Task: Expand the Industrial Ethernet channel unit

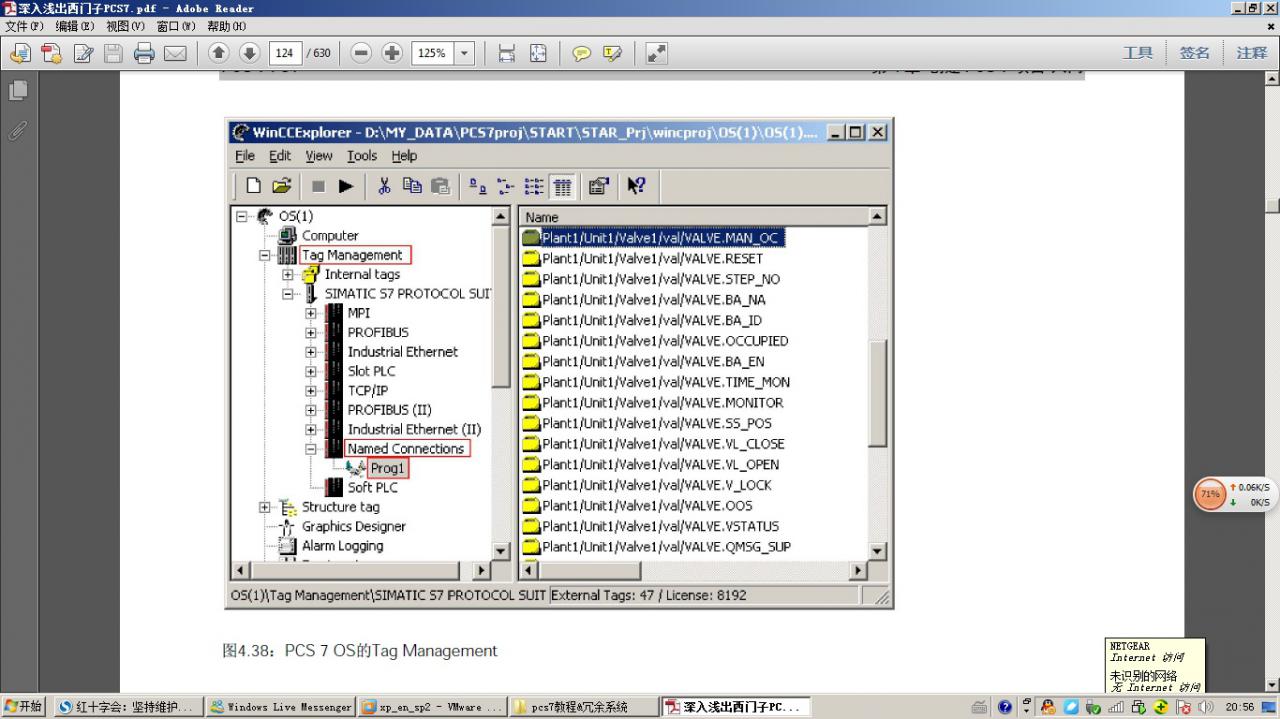Action: (311, 352)
